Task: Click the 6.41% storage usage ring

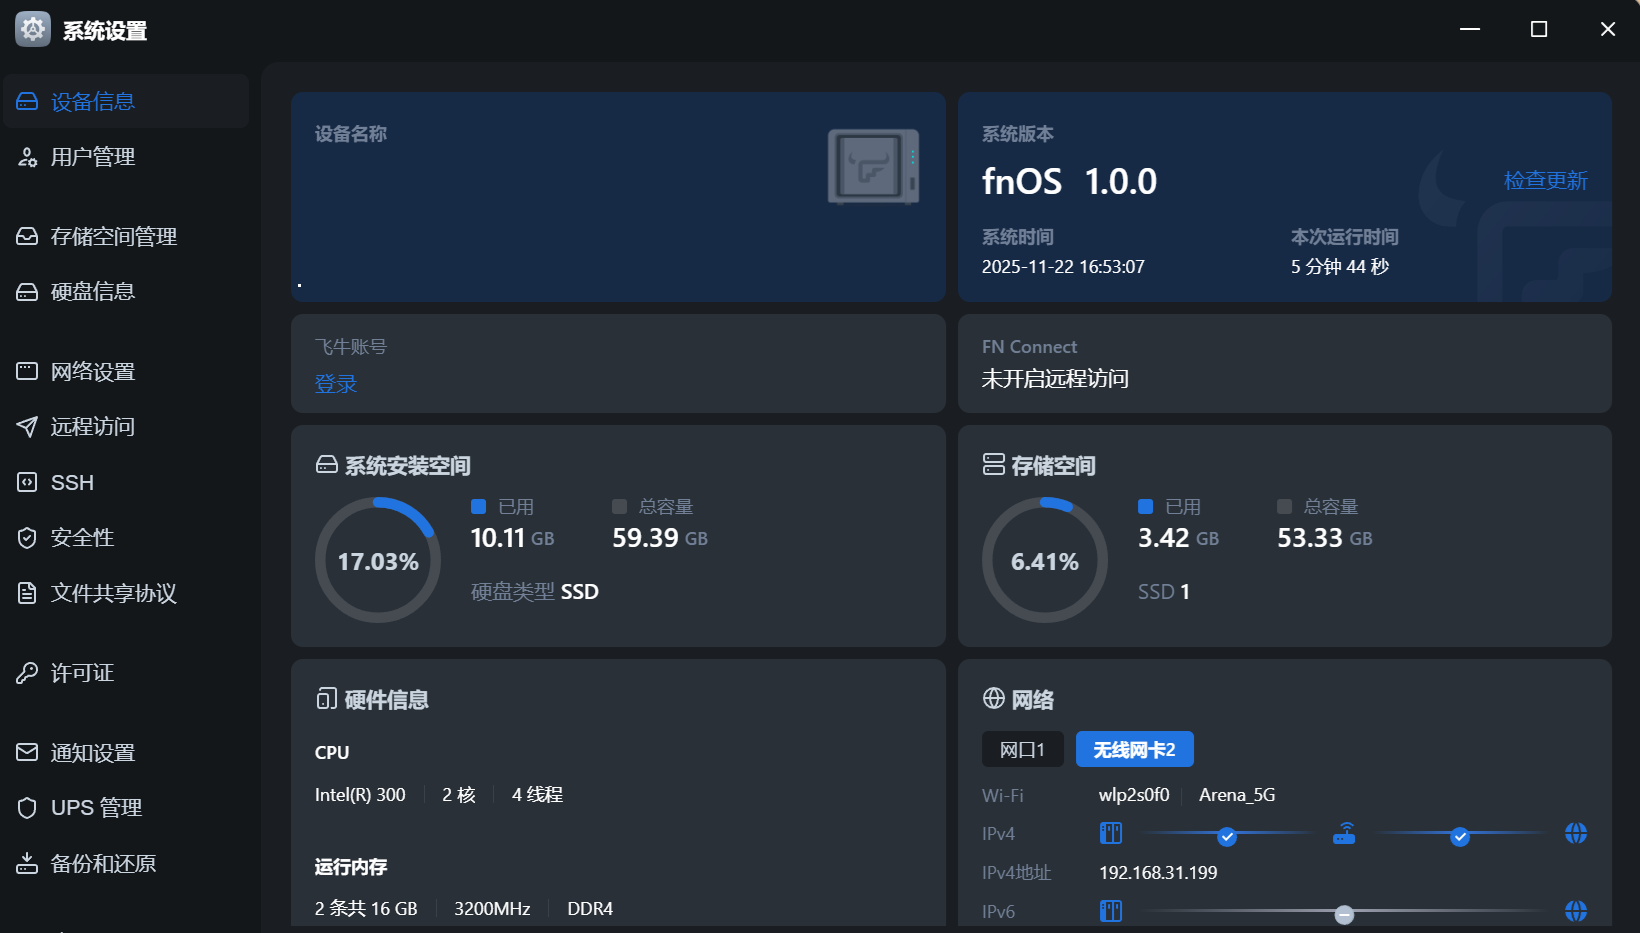Action: (1045, 560)
